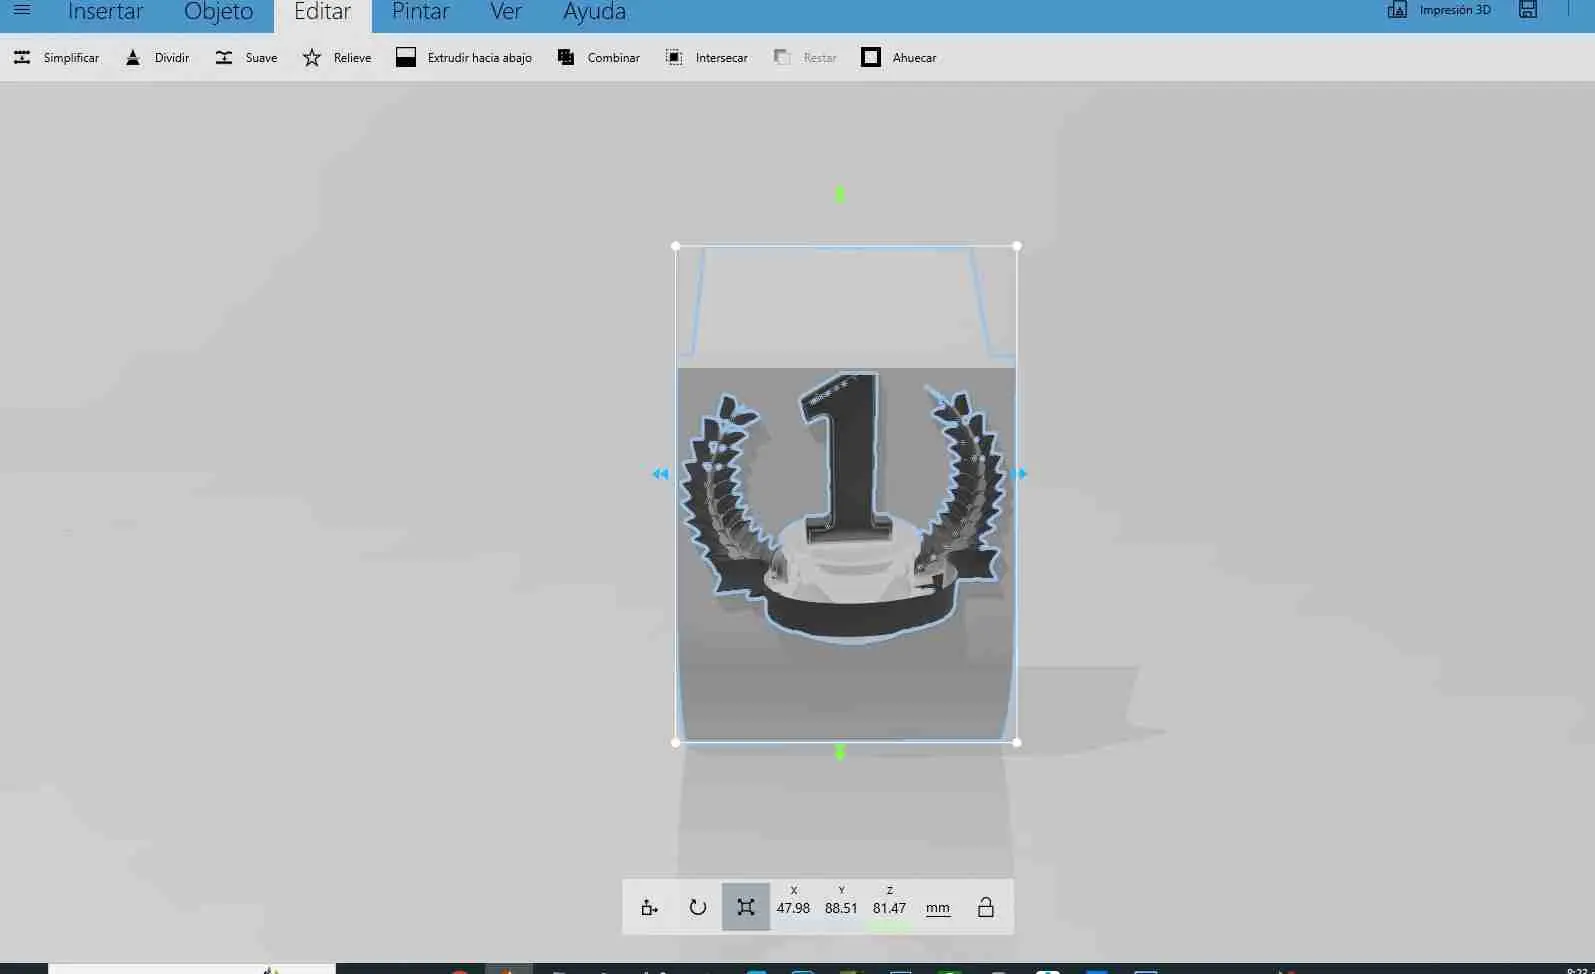Click the top-right corner scale handle
Viewport: 1595px width, 974px height.
(x=1017, y=246)
